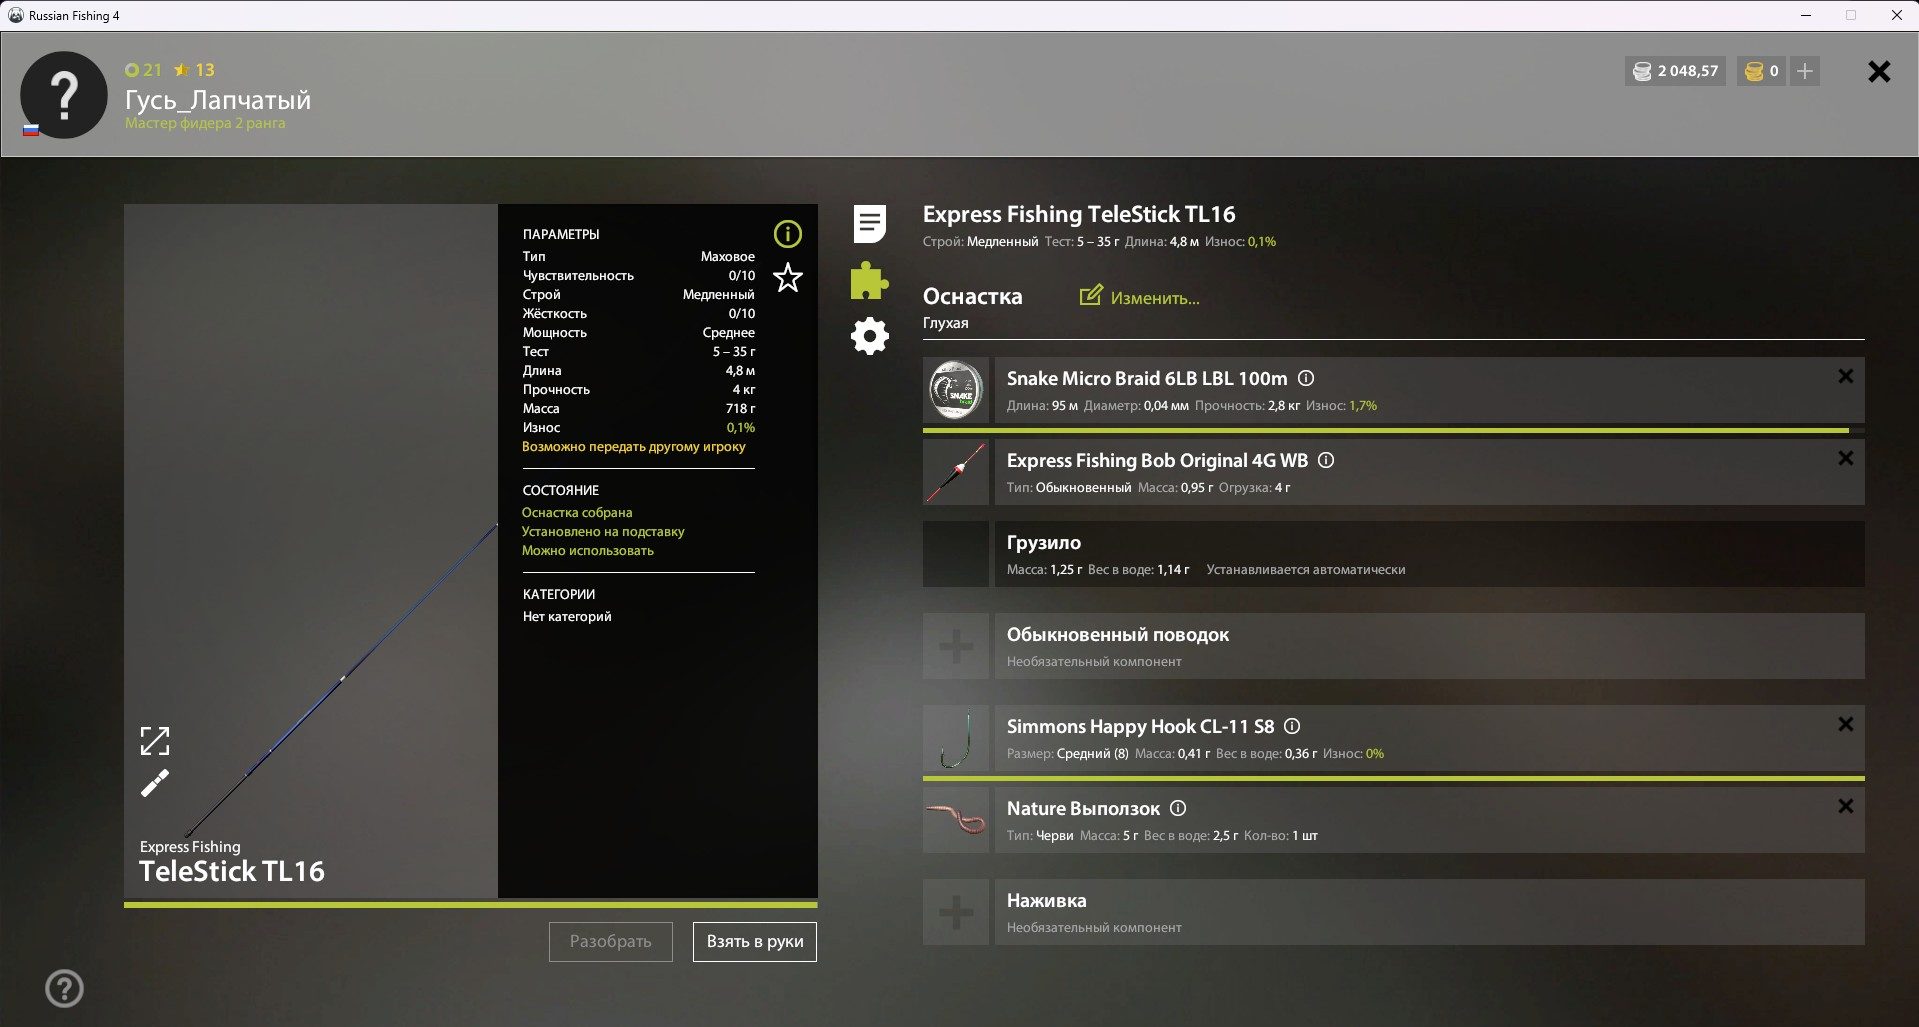1919x1027 pixels.
Task: Show info for Snake Micro Braid line
Action: click(1306, 378)
